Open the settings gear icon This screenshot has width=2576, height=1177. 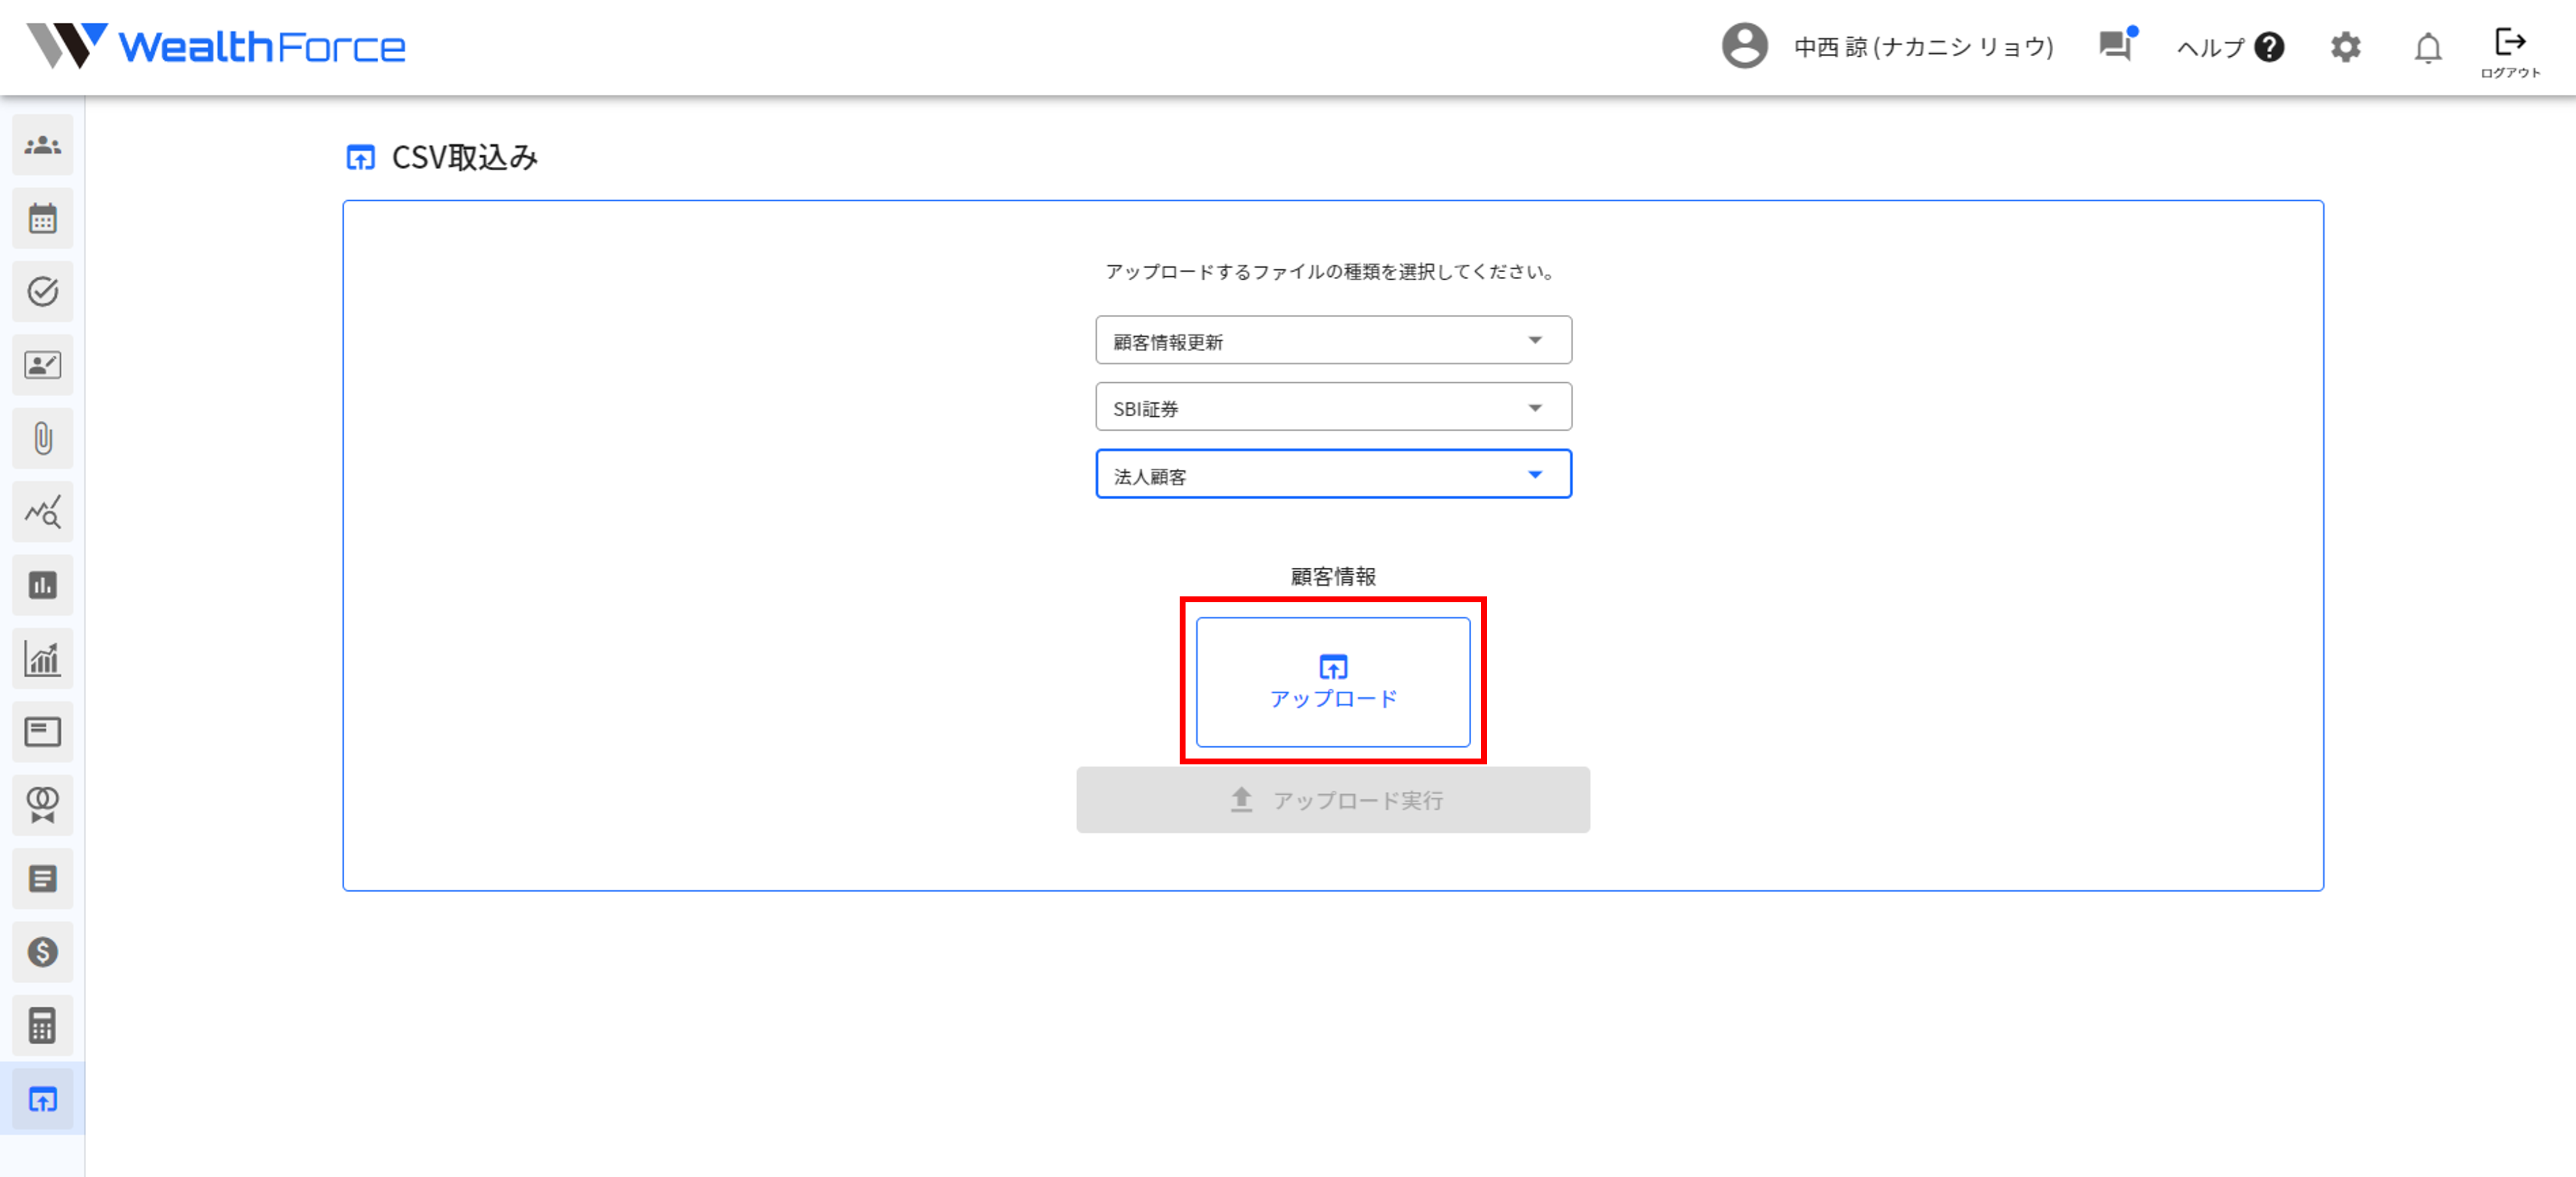(x=2345, y=47)
